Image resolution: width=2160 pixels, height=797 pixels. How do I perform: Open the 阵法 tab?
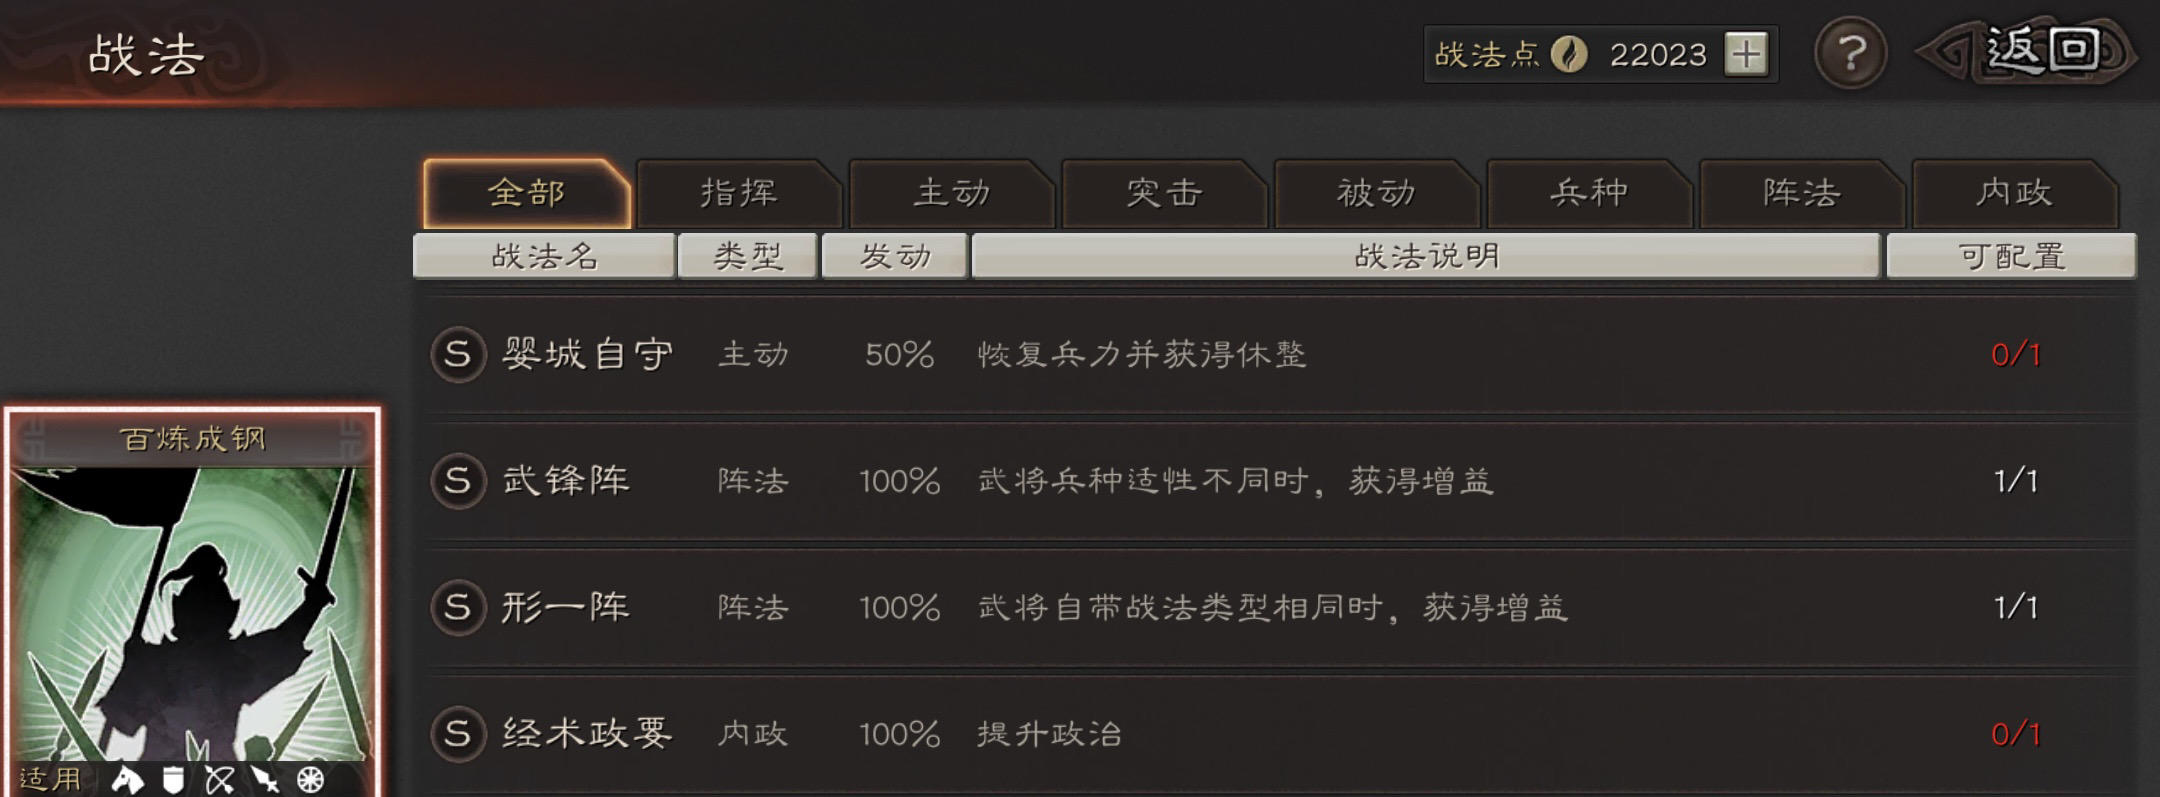coord(1801,193)
